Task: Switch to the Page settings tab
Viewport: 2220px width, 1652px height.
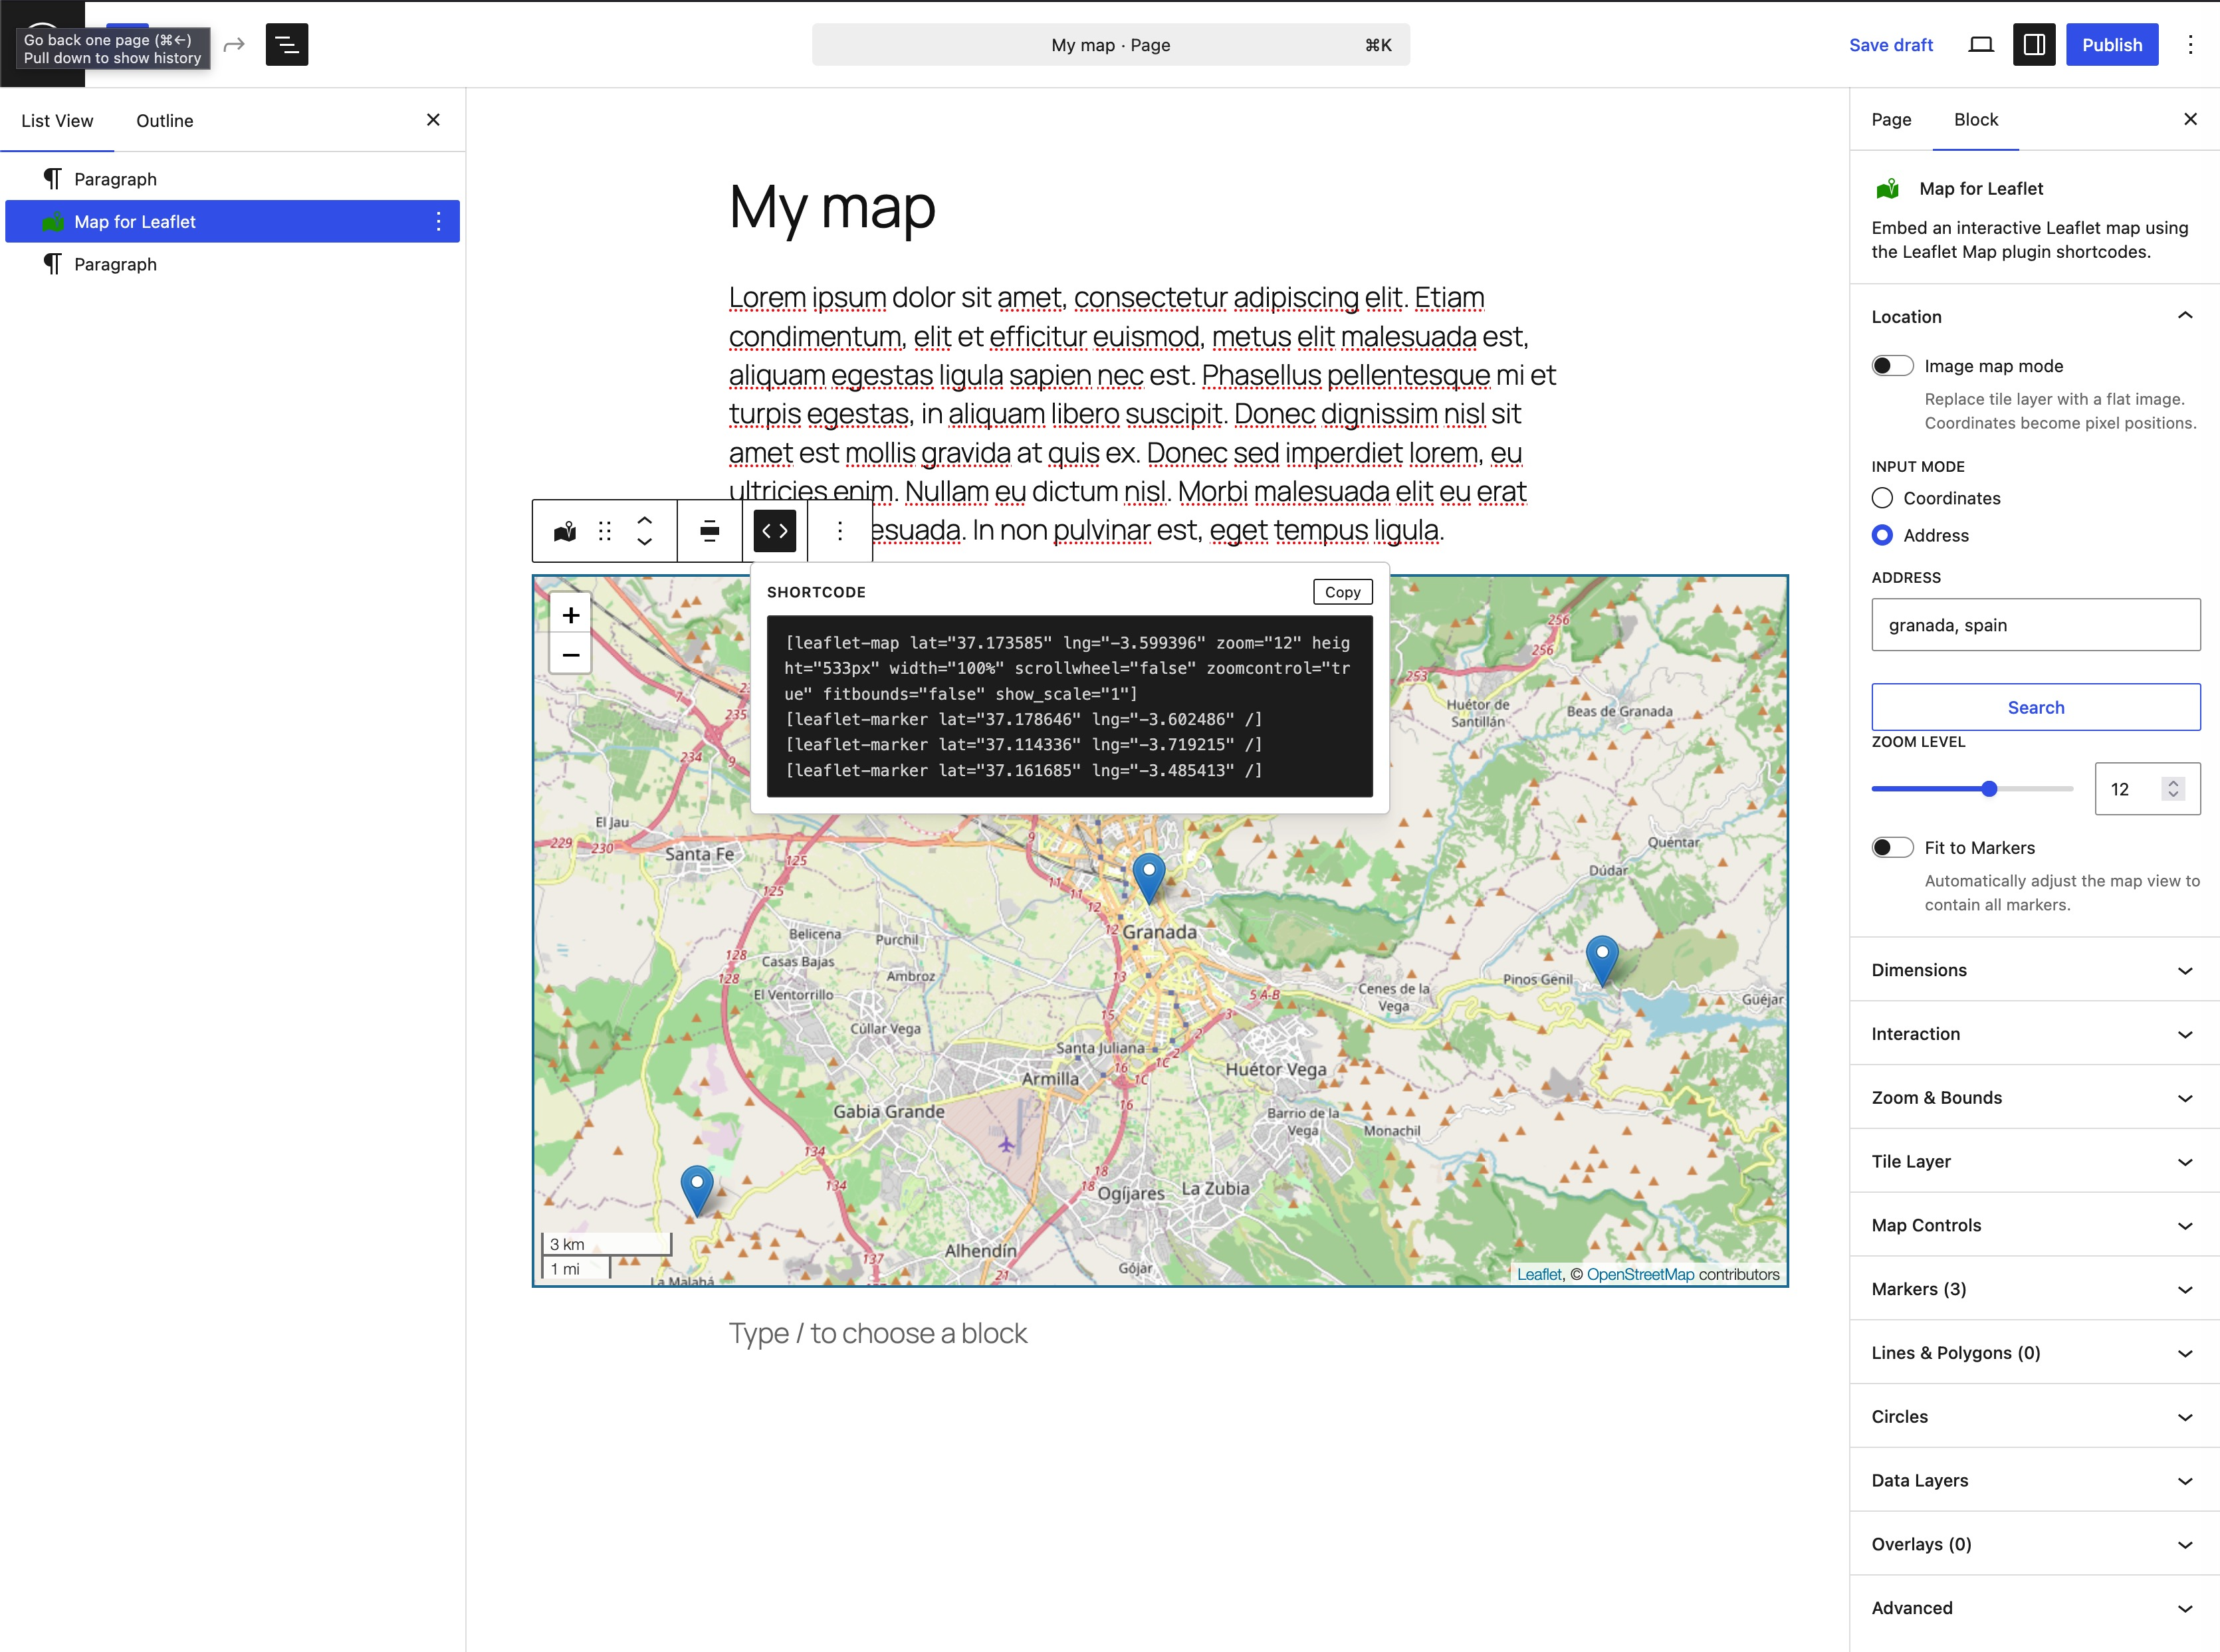Action: (x=1891, y=120)
